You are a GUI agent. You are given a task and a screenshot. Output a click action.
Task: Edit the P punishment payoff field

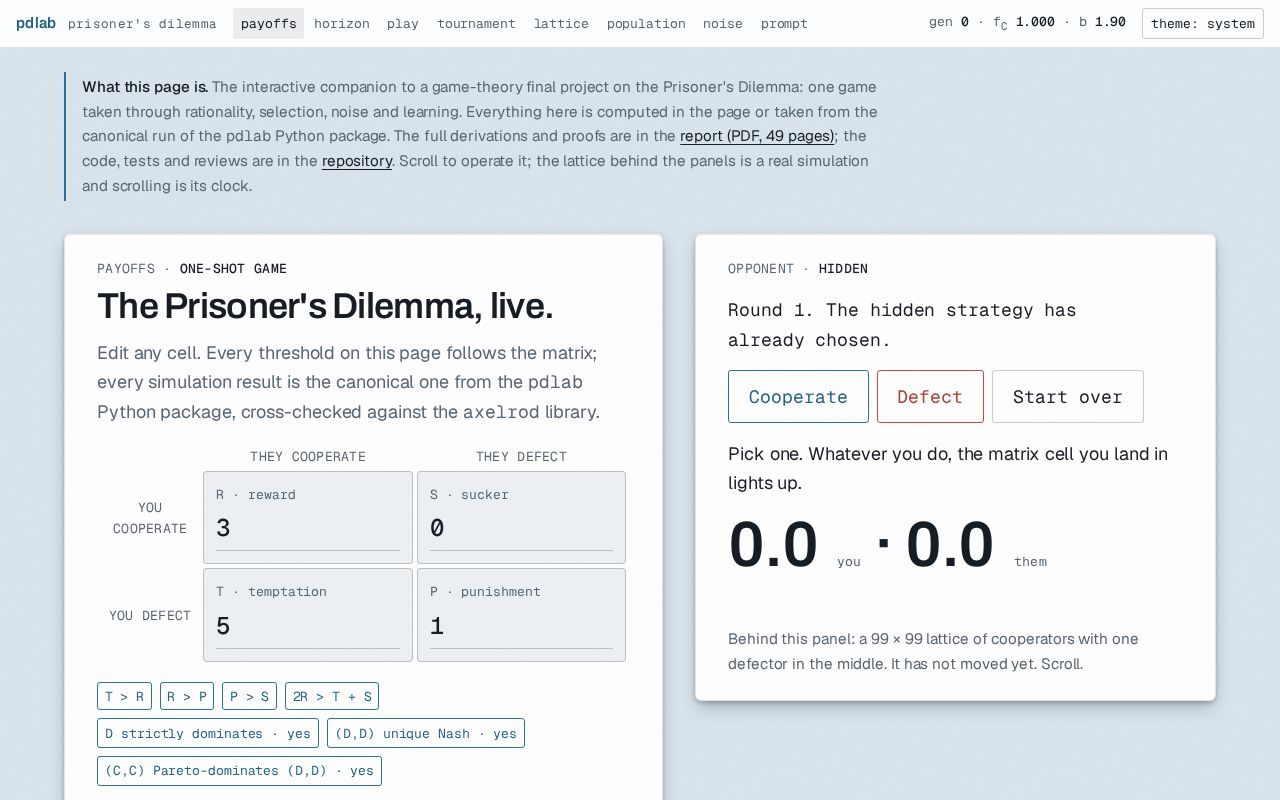(521, 626)
